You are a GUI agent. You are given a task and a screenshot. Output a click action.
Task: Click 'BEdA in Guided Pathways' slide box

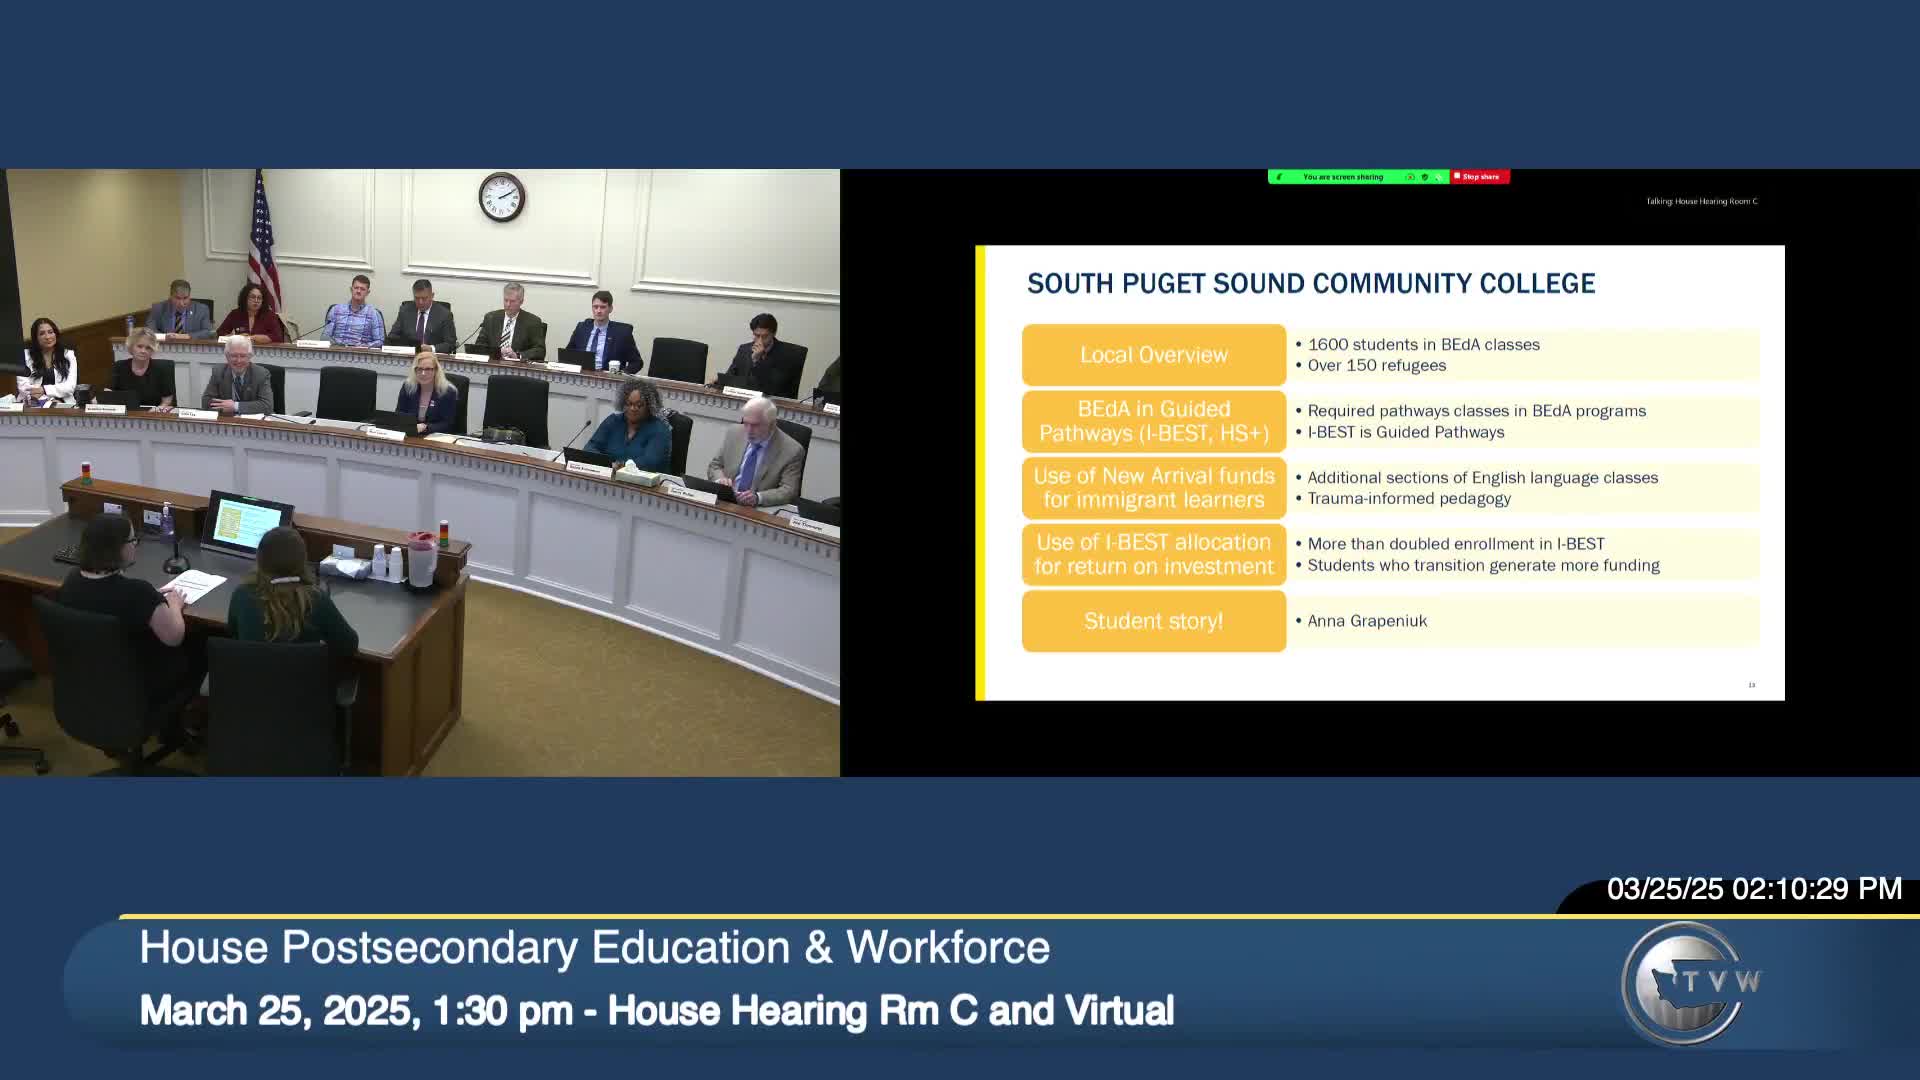coord(1154,421)
